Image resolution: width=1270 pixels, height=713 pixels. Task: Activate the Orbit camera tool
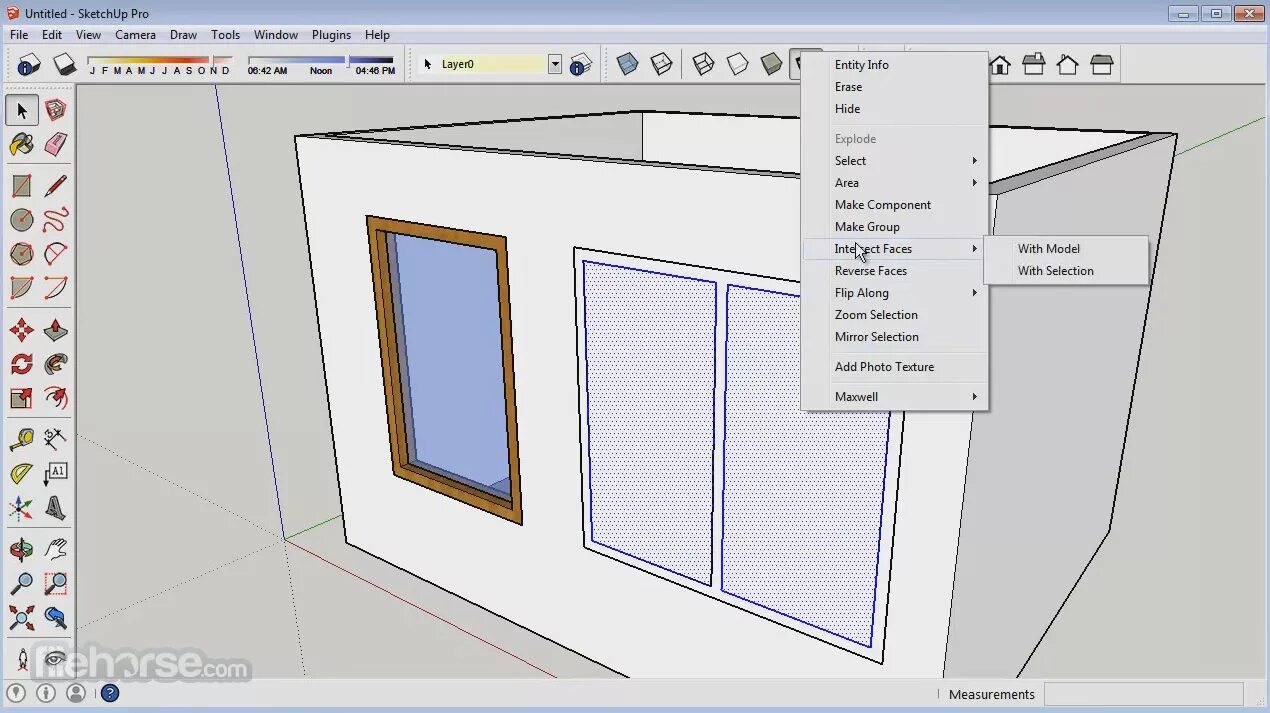[x=22, y=550]
